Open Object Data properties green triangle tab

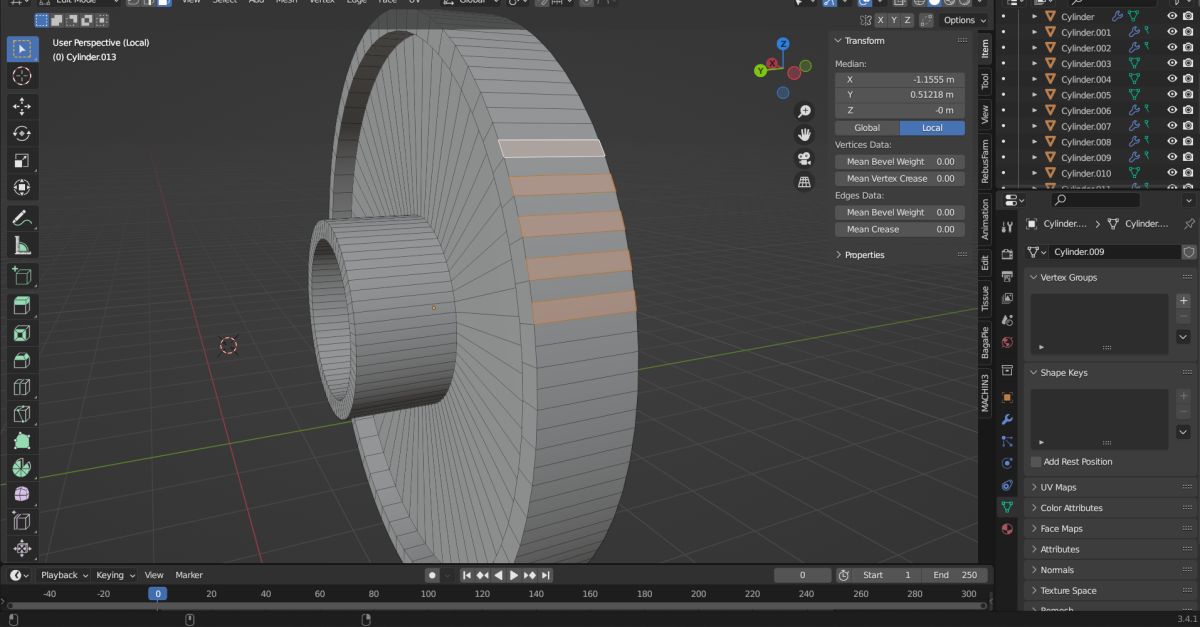(1007, 508)
